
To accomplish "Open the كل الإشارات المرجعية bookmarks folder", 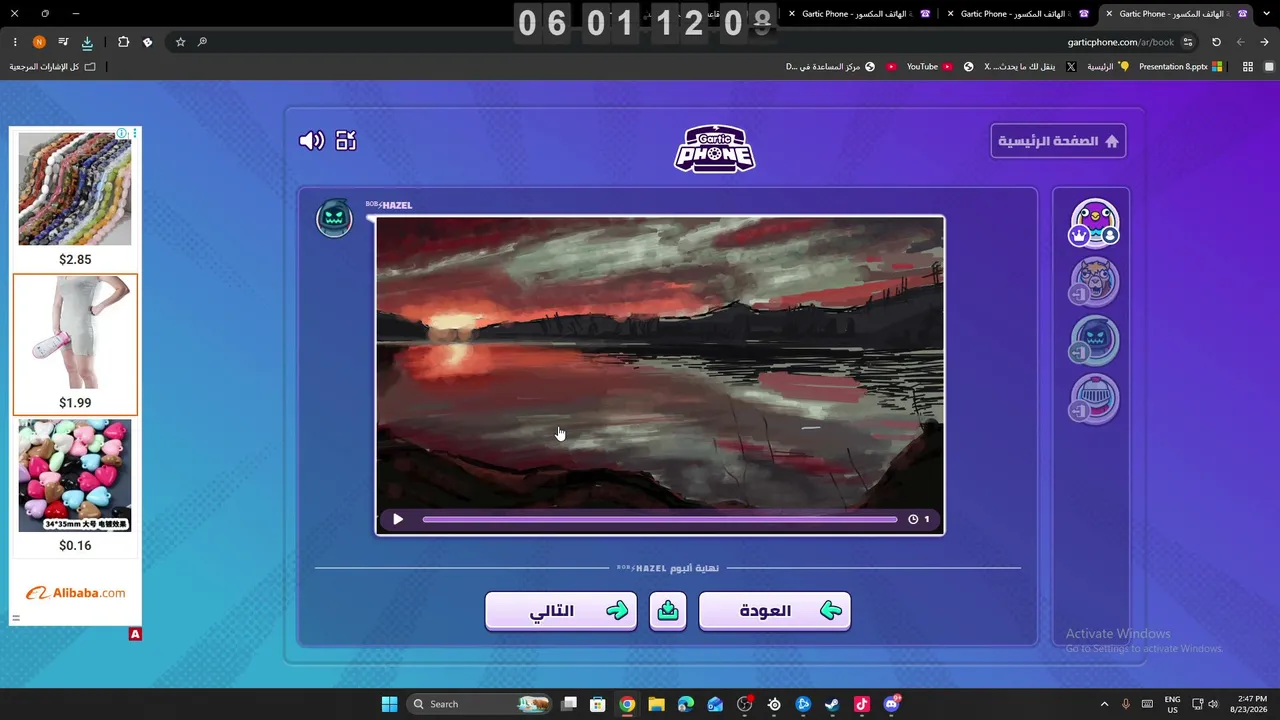I will click(x=53, y=67).
